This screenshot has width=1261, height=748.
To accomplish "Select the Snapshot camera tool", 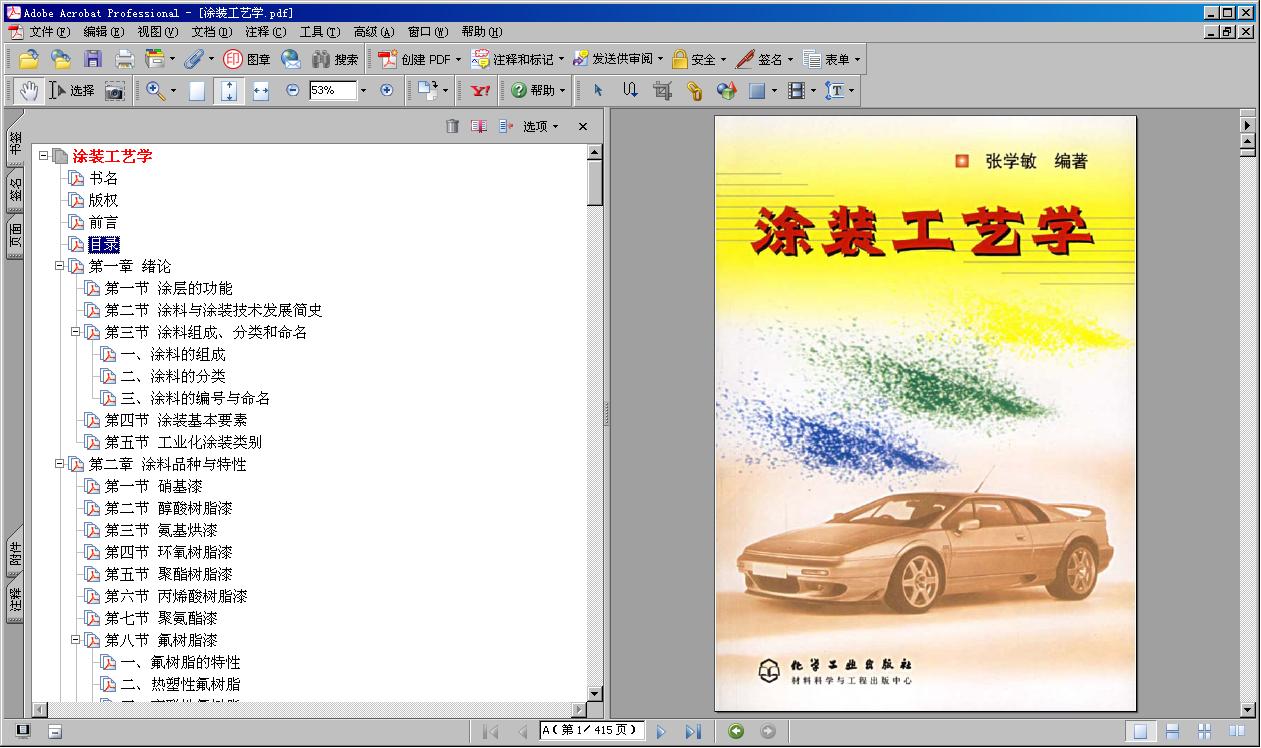I will (115, 90).
